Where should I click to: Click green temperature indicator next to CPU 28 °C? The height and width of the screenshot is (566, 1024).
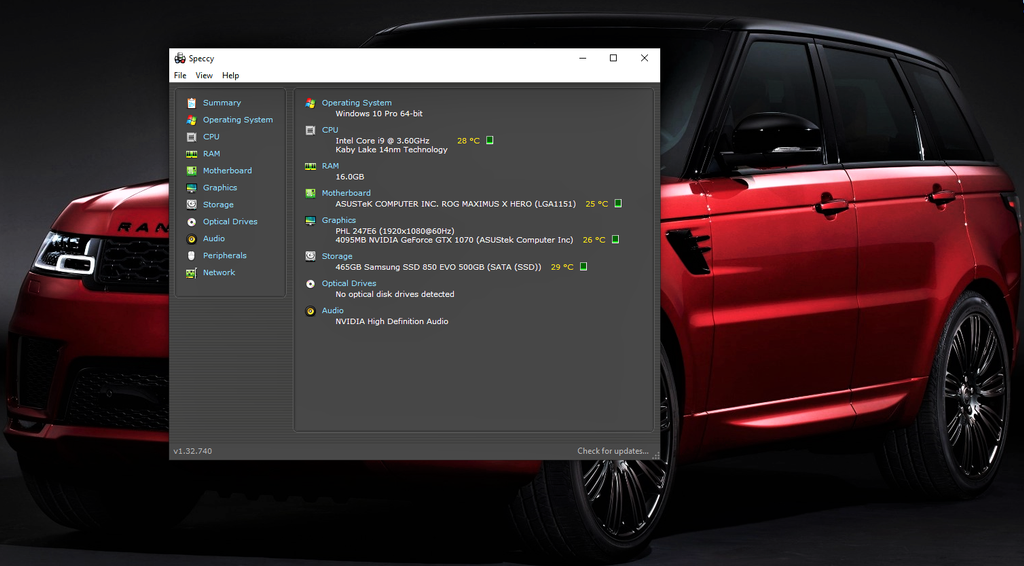(490, 140)
